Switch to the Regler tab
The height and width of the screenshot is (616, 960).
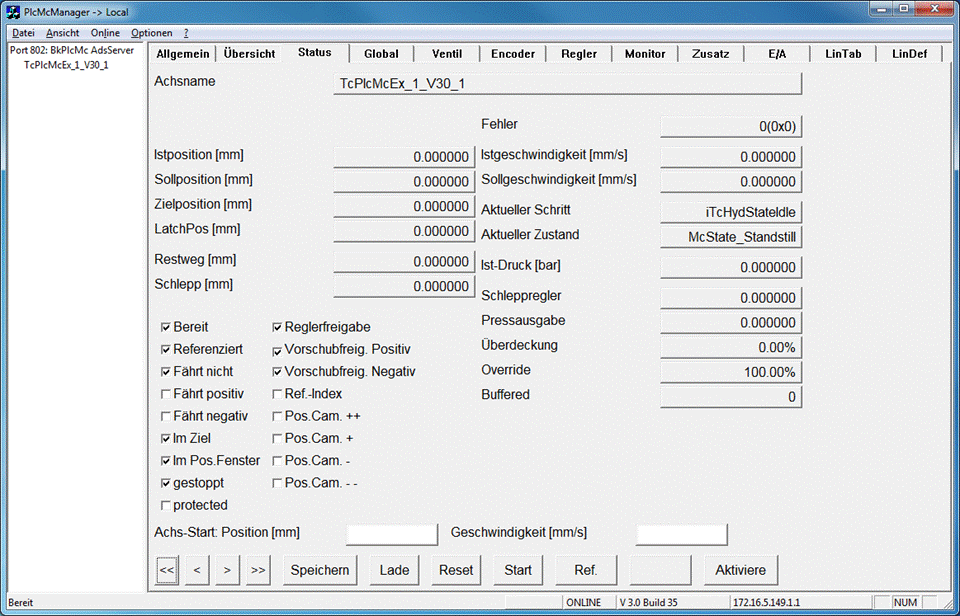tap(579, 54)
